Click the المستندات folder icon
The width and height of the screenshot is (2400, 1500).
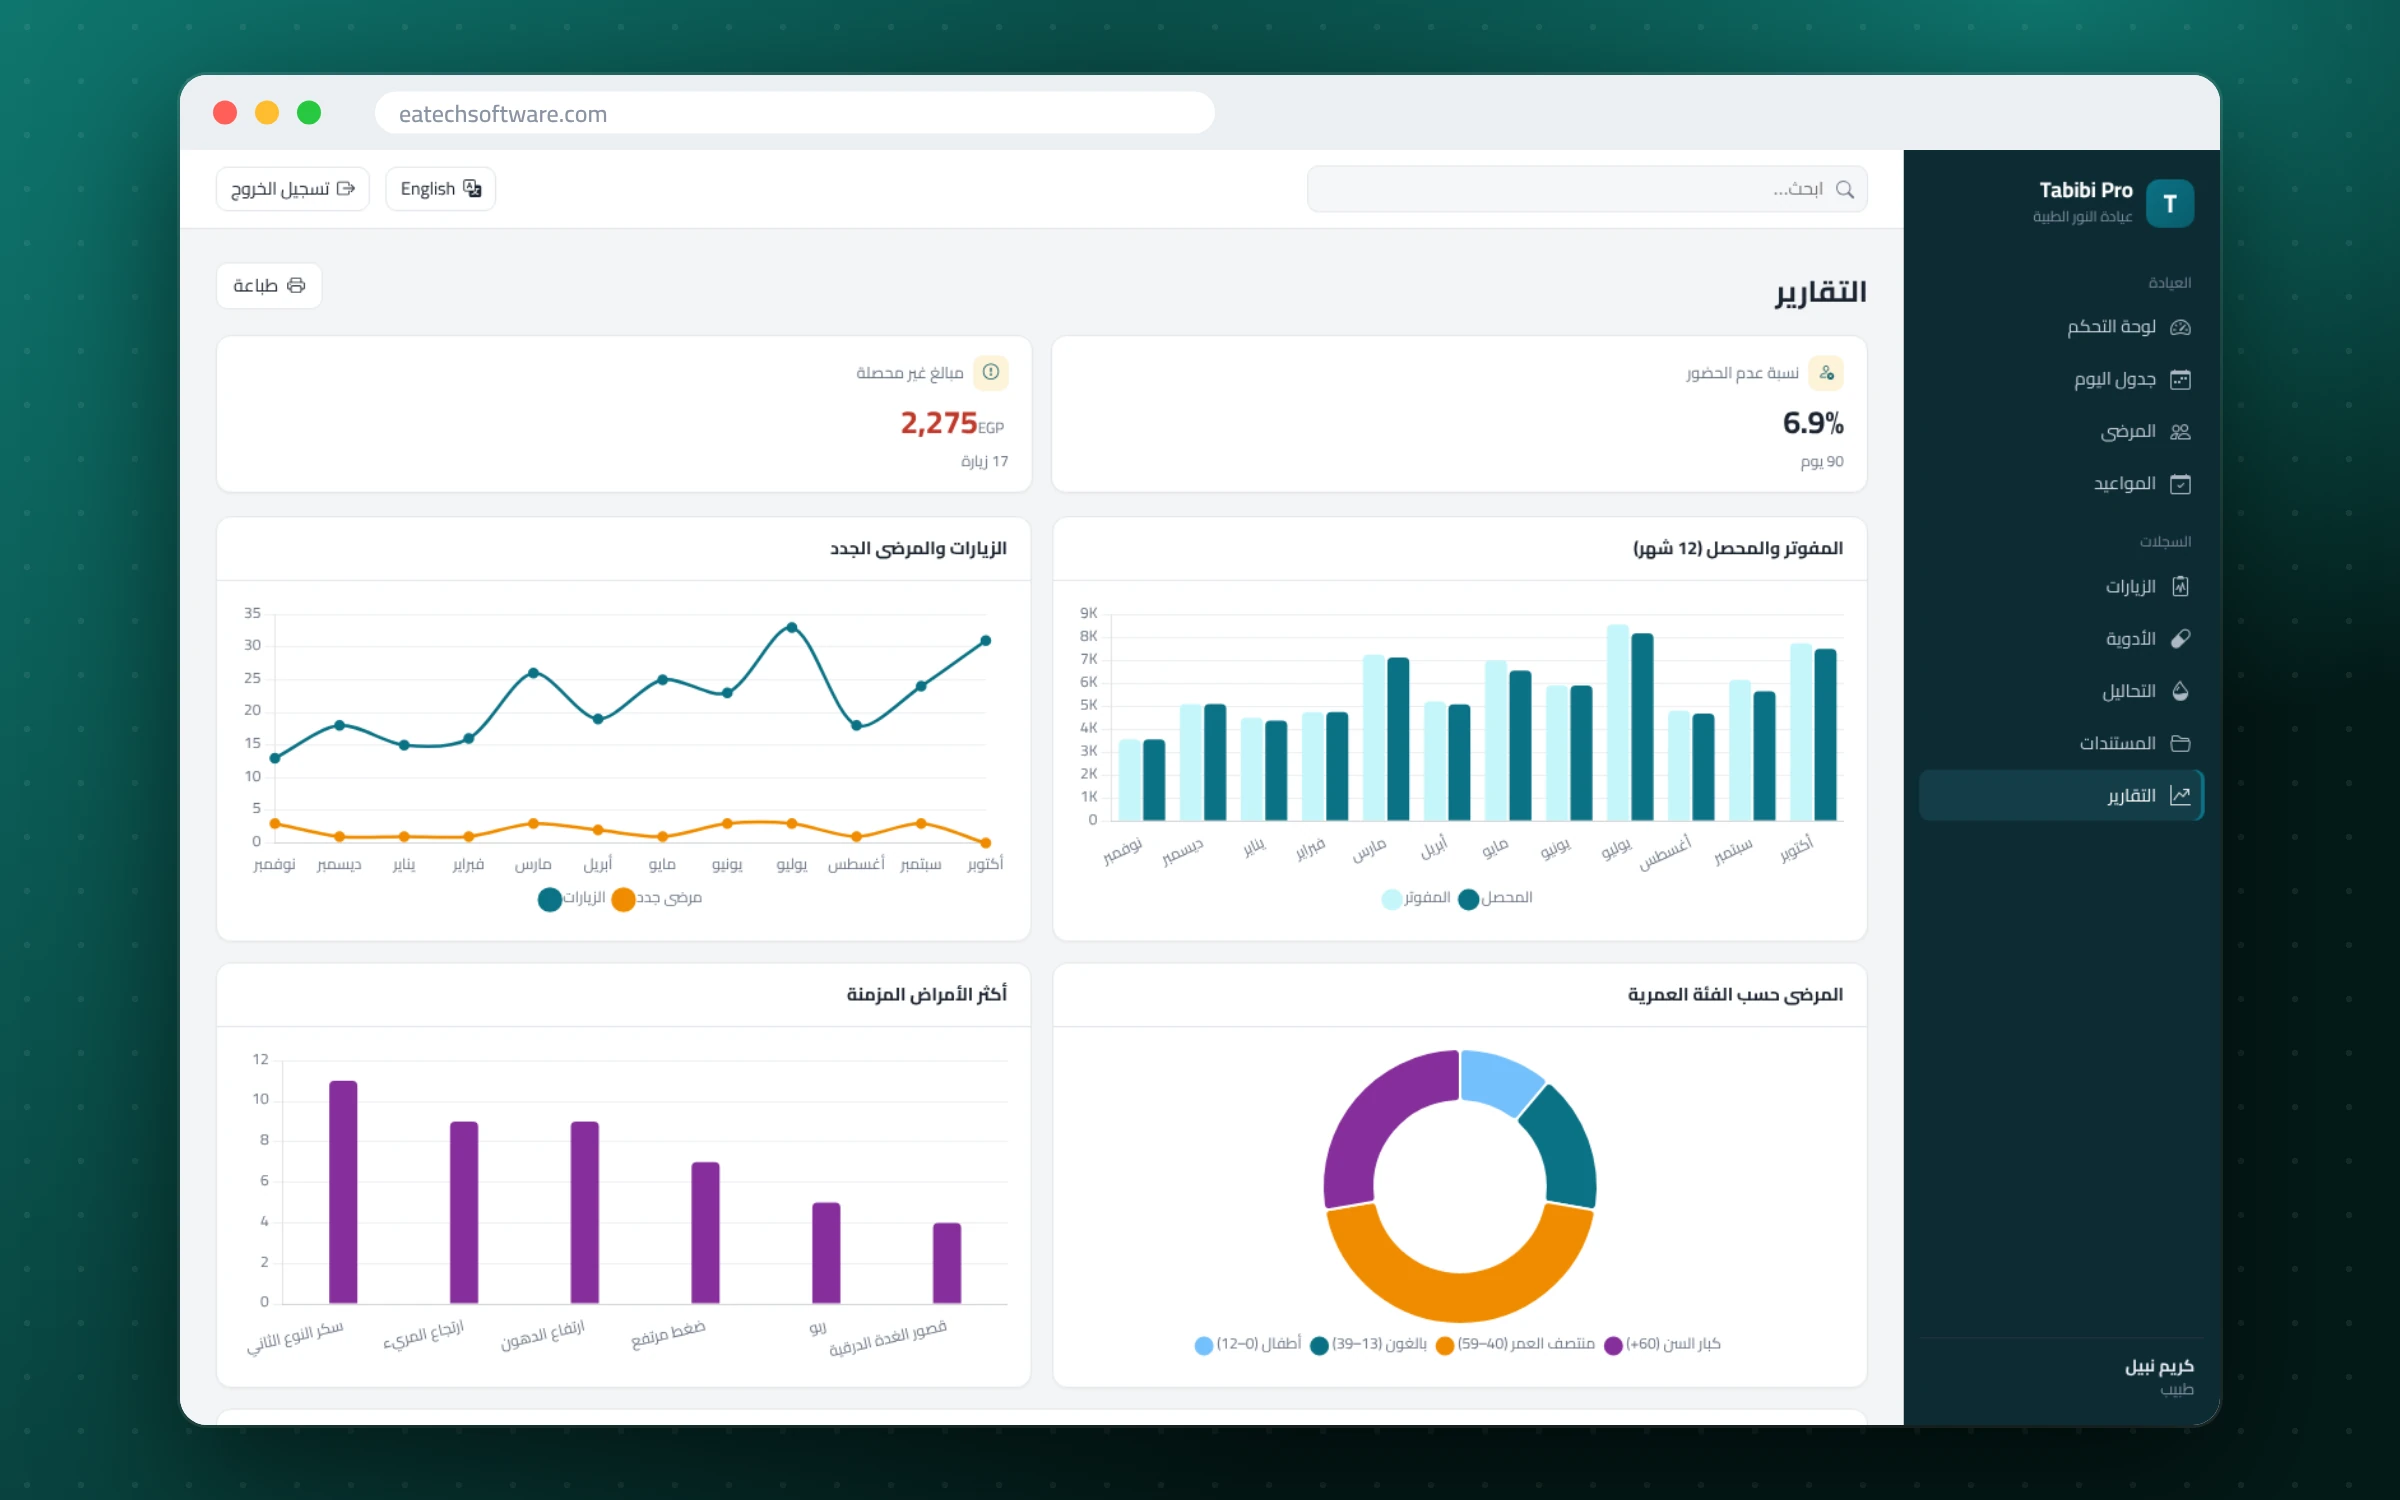(x=2180, y=743)
